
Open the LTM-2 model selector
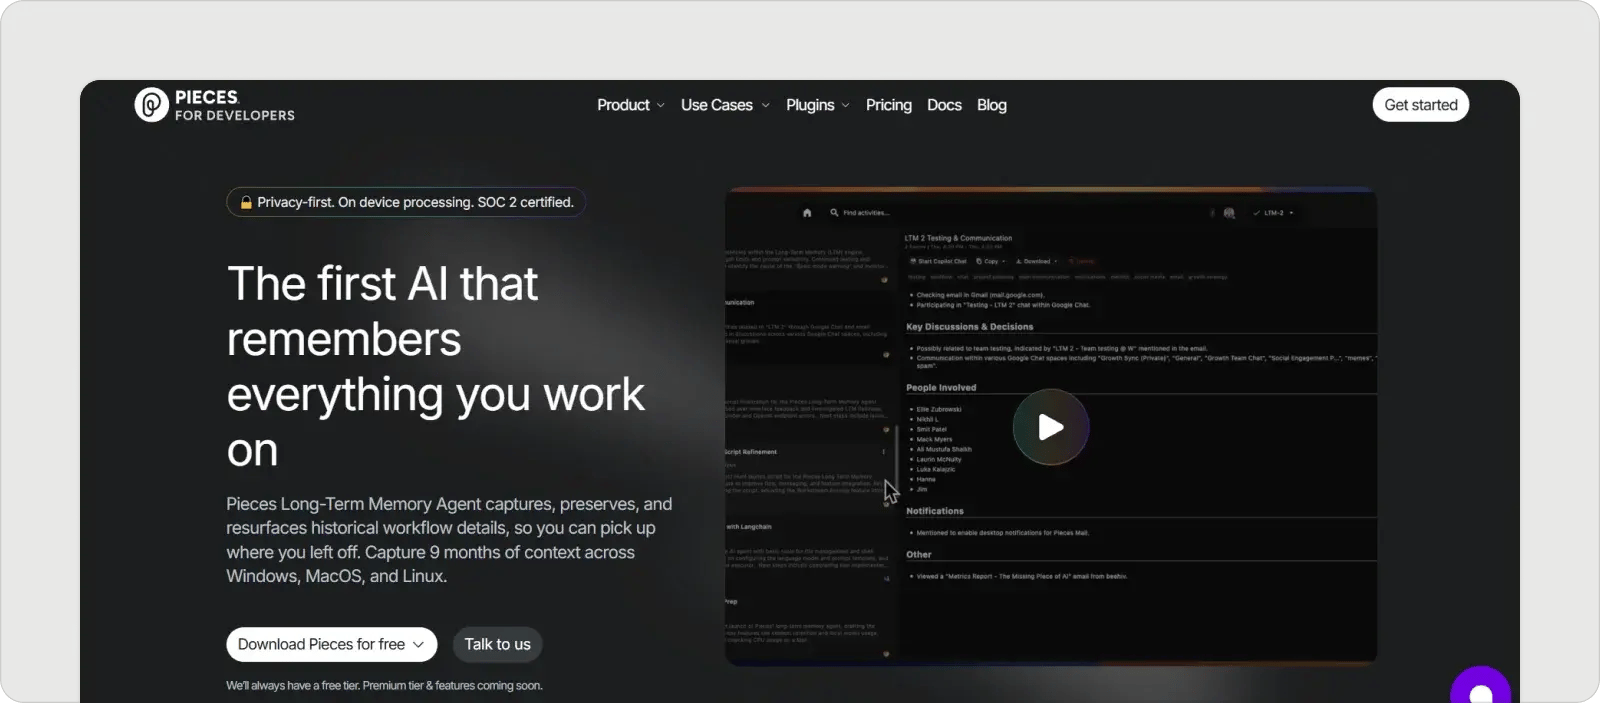click(x=1273, y=213)
